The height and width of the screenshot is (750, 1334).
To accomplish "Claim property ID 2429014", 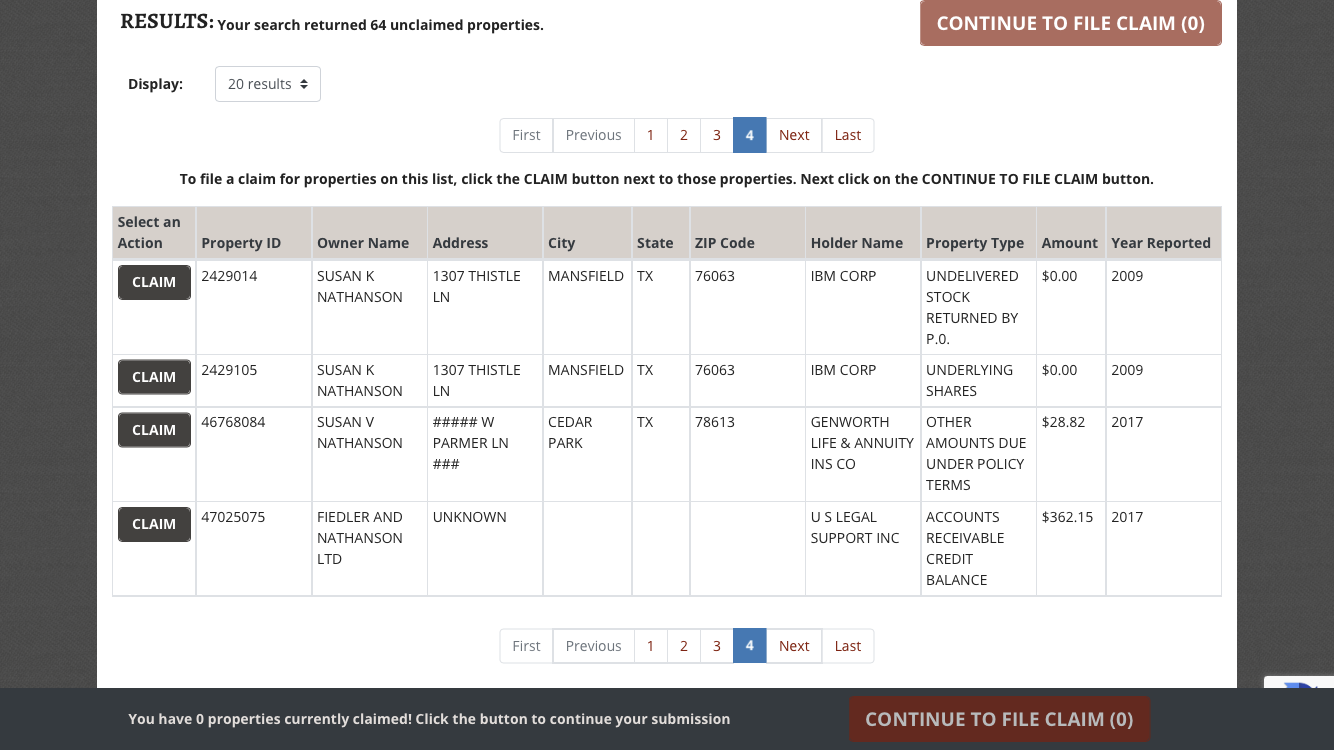I will 154,282.
